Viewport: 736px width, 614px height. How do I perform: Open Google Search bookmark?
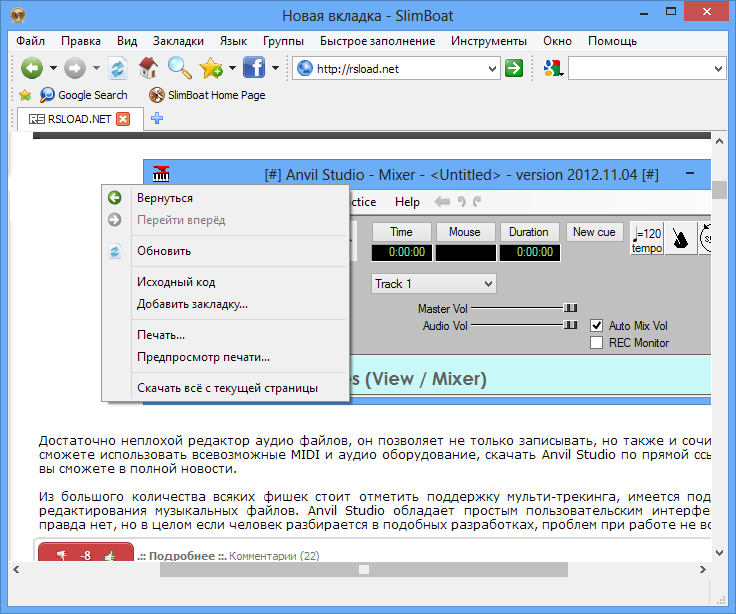(84, 95)
